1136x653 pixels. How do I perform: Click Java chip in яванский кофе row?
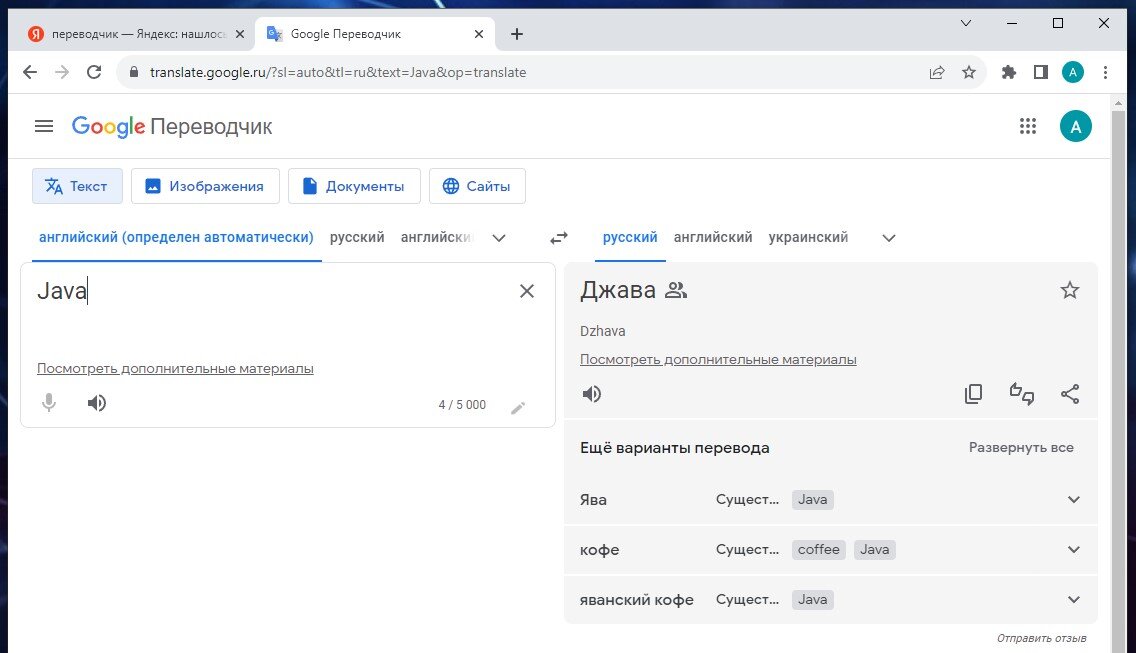[x=812, y=599]
